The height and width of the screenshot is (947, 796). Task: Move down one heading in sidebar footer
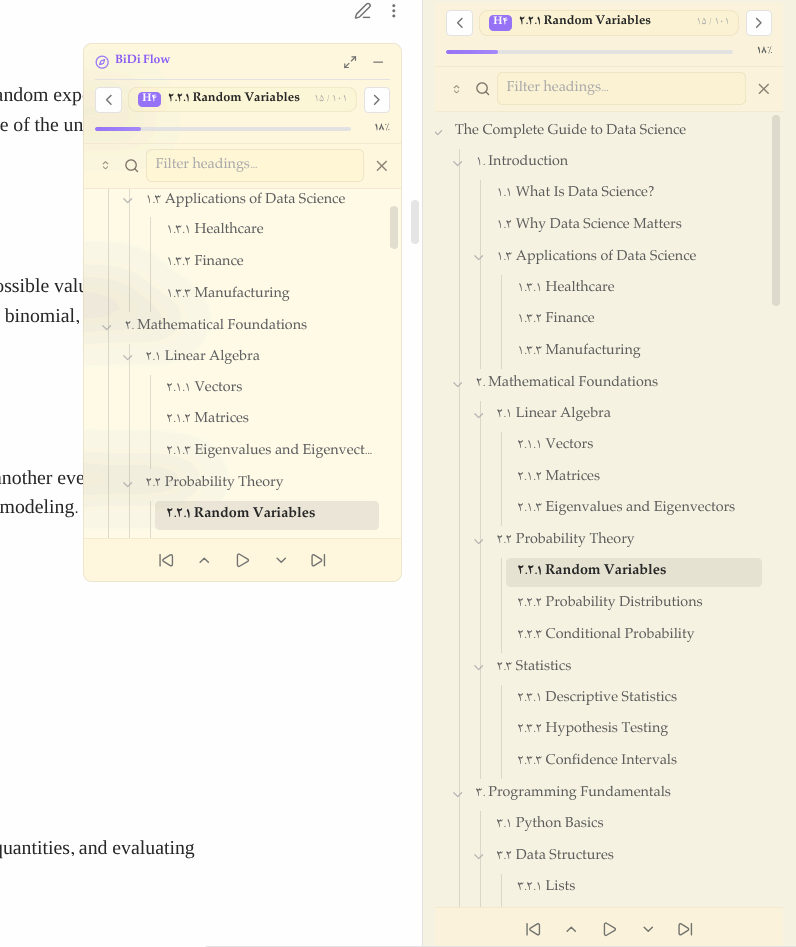click(x=648, y=929)
